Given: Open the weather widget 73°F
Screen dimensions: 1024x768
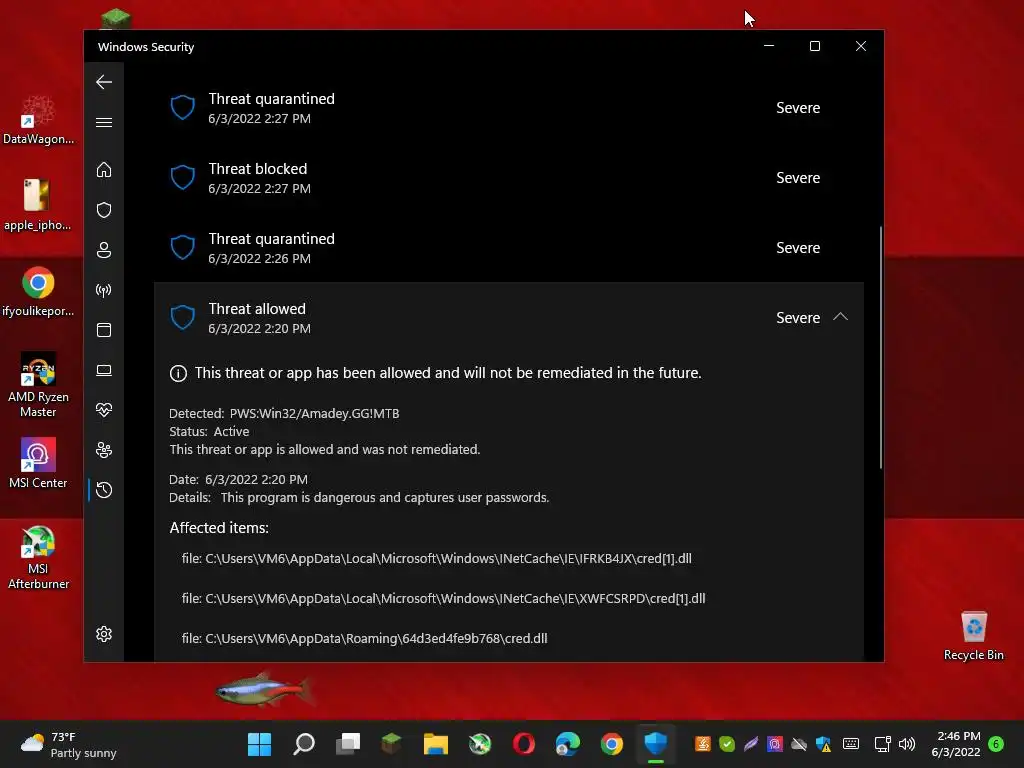Looking at the screenshot, I should point(68,744).
